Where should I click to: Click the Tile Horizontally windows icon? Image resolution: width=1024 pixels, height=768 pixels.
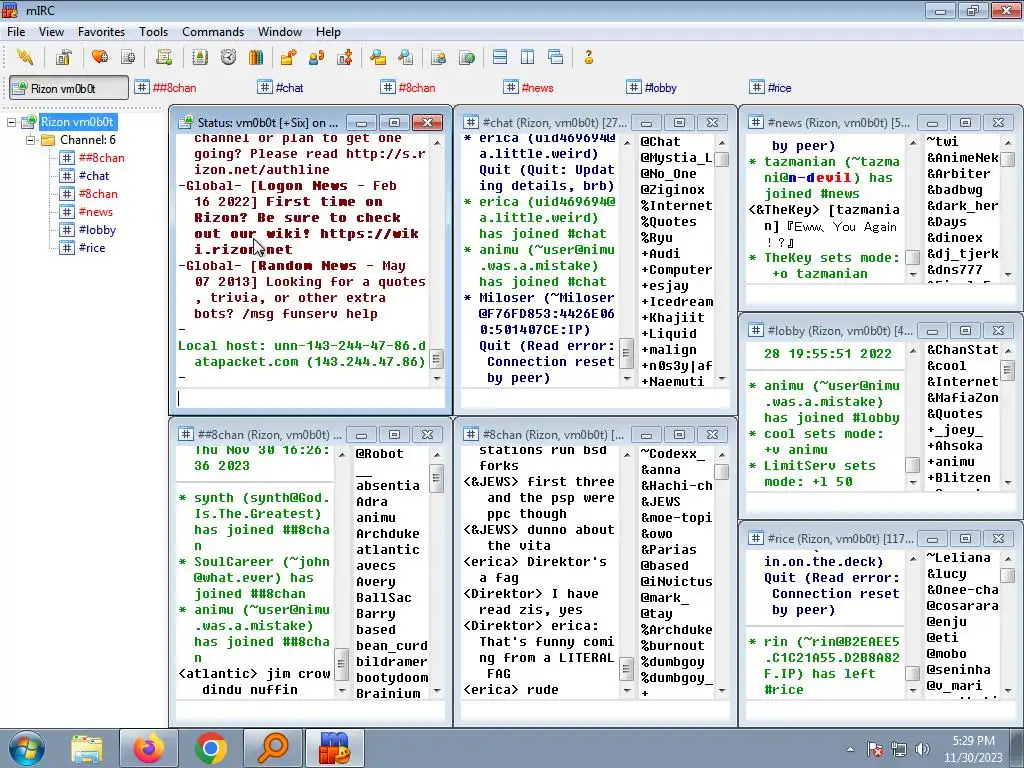point(500,57)
